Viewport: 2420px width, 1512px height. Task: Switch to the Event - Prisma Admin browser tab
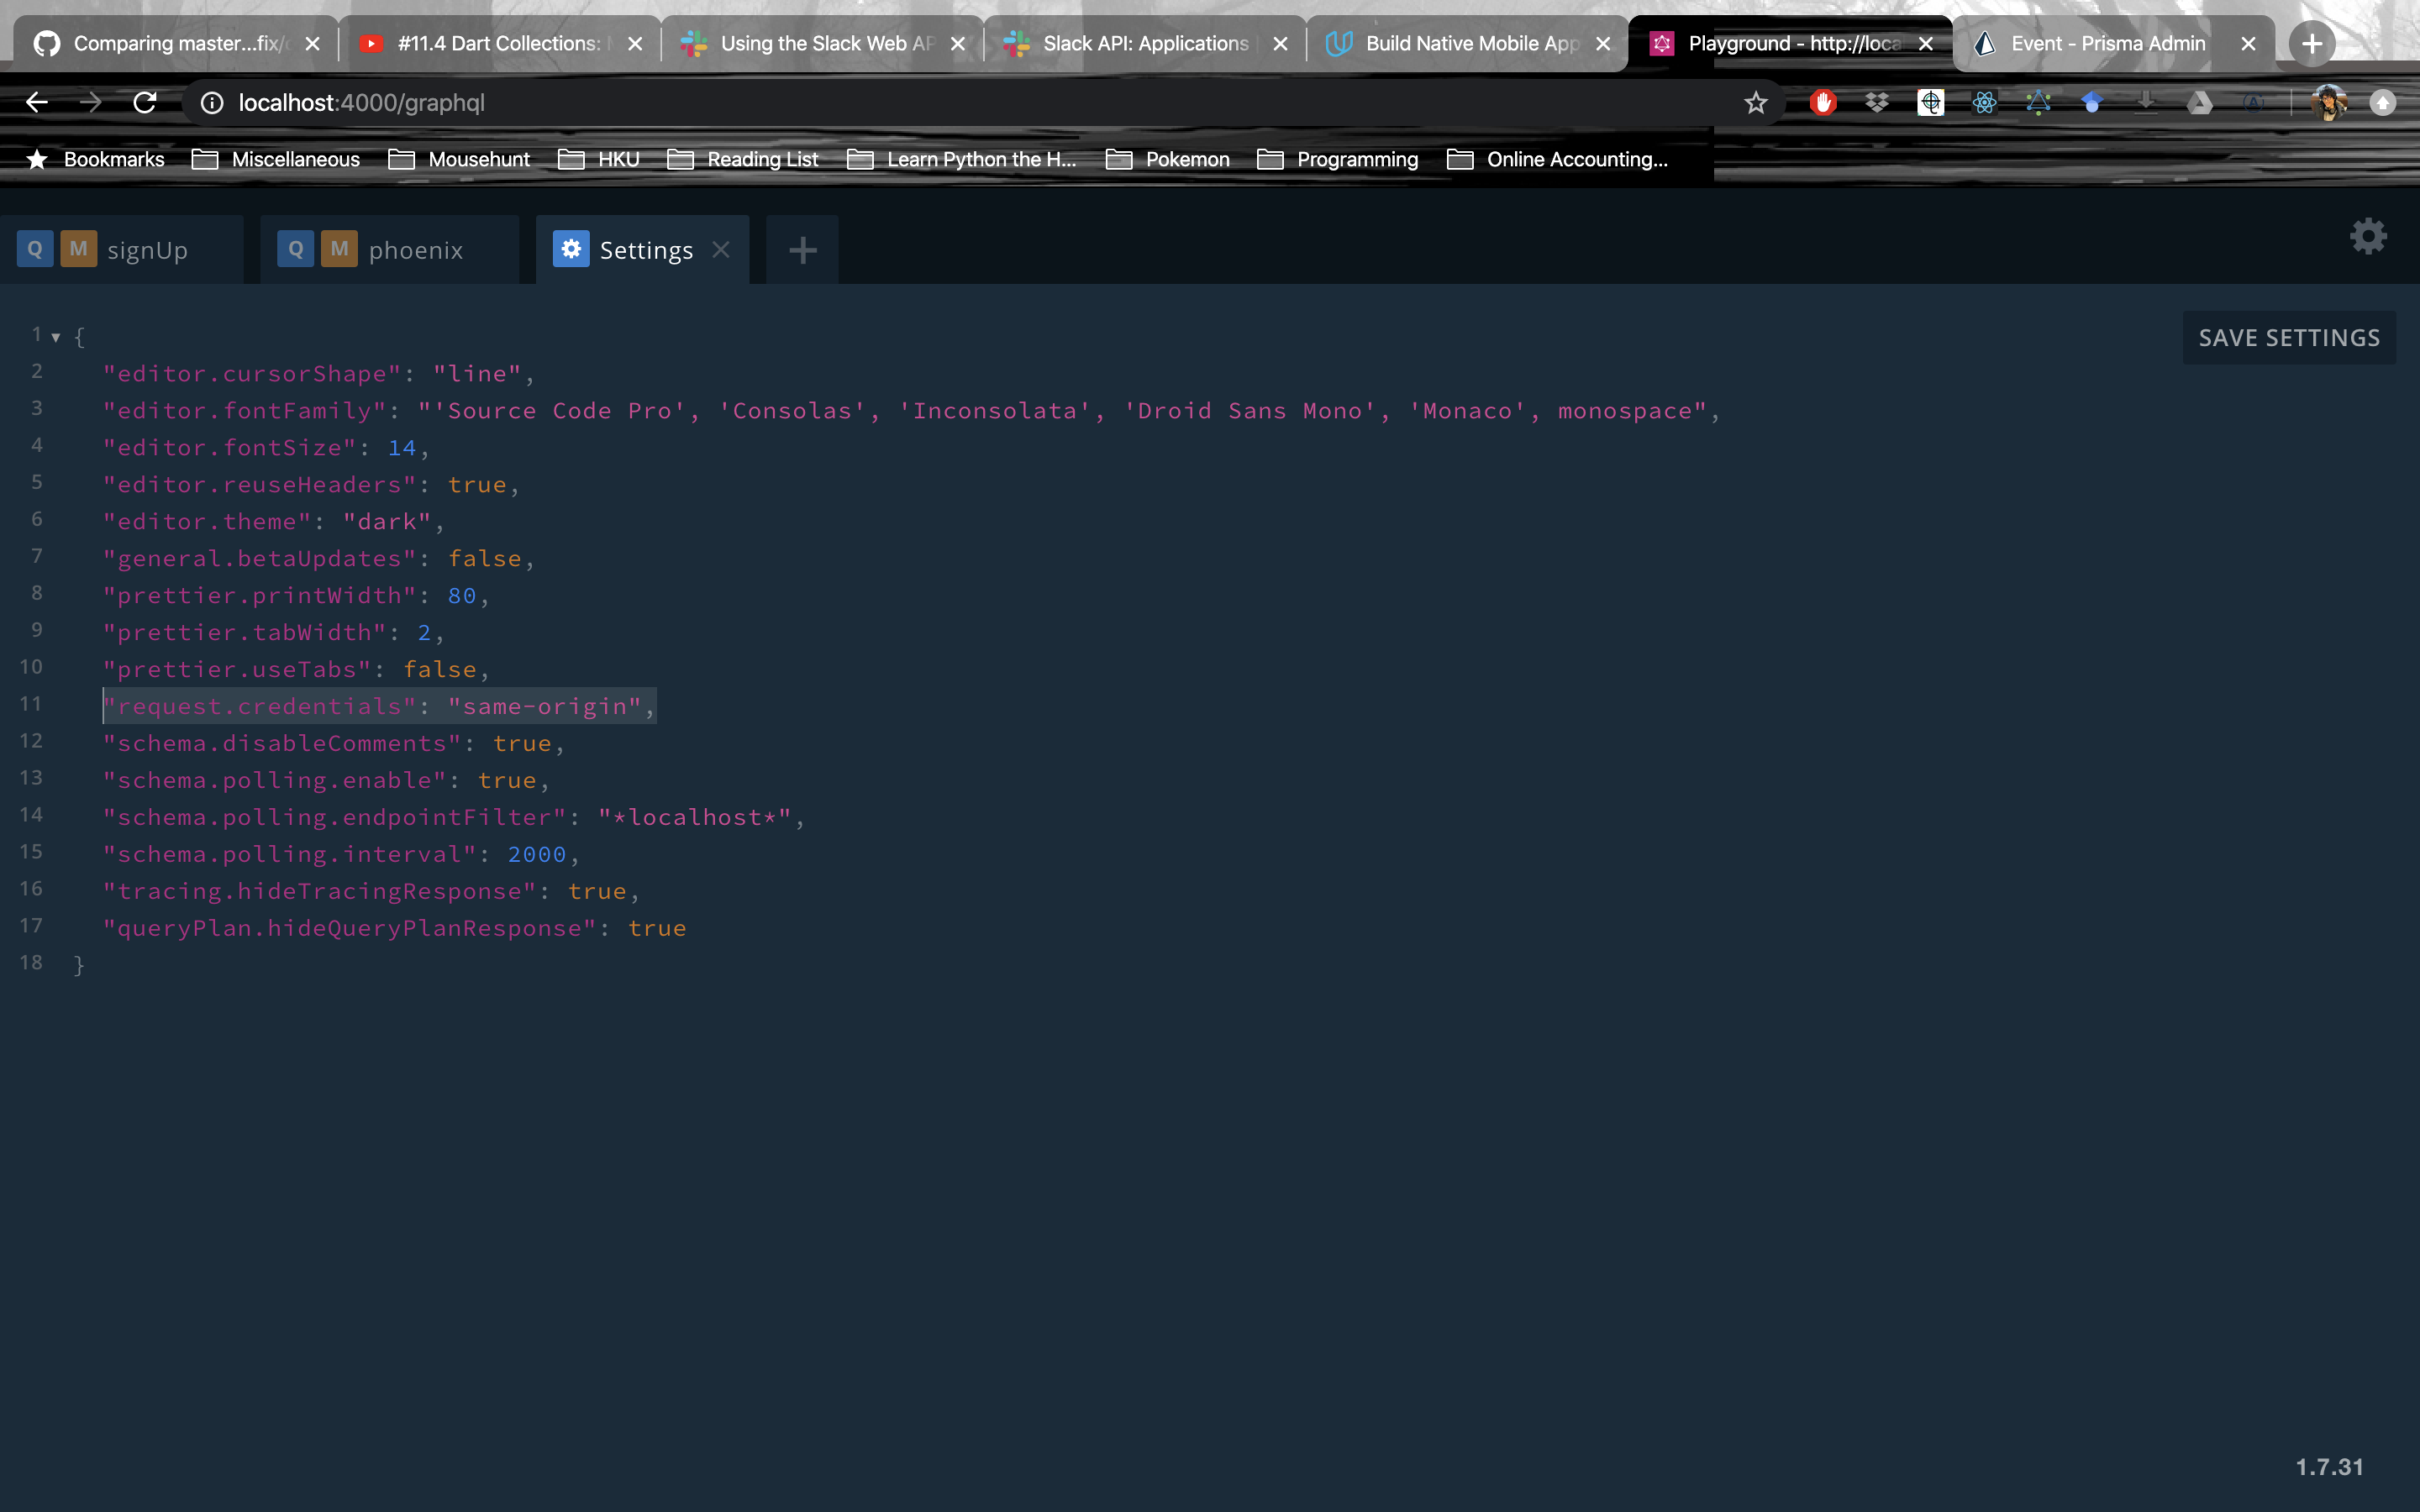[2107, 43]
